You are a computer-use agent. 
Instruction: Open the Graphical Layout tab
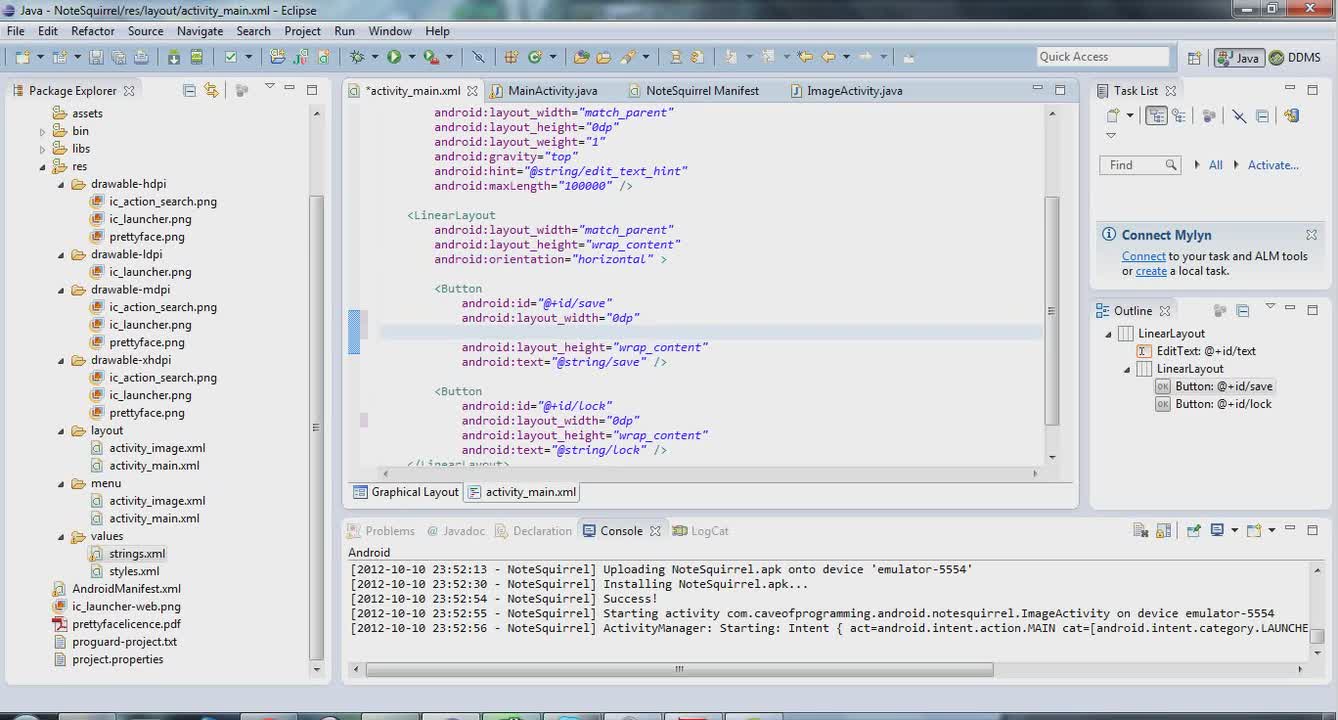point(405,492)
